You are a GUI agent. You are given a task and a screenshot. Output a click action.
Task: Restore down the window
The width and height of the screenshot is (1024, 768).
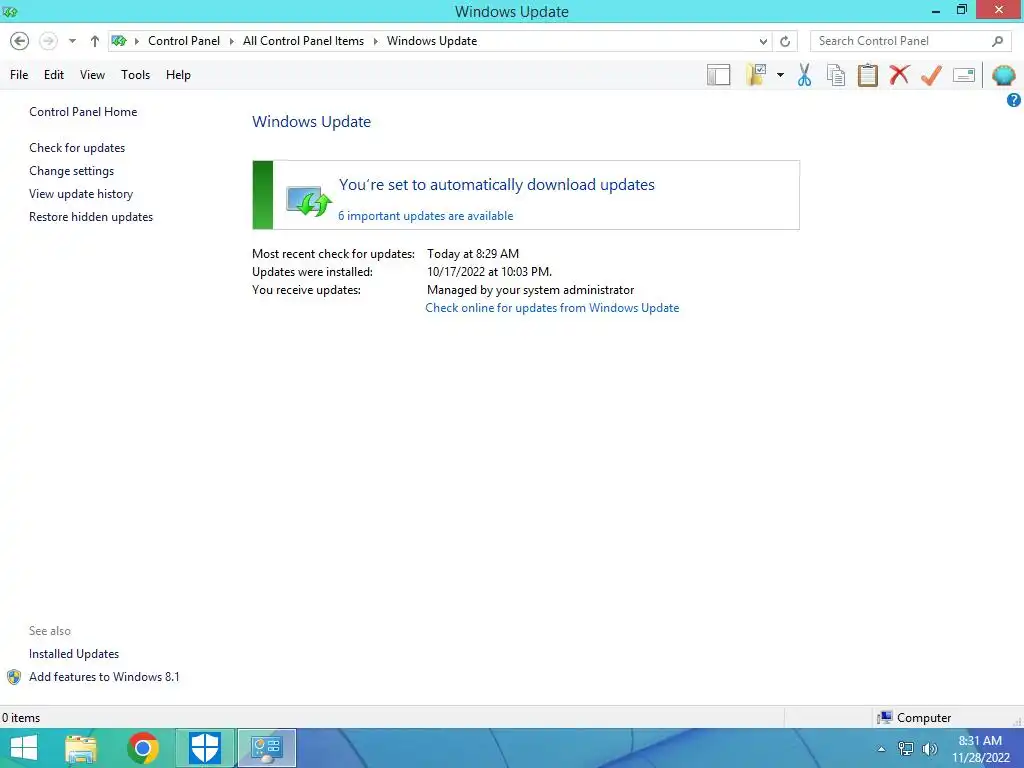tap(961, 10)
